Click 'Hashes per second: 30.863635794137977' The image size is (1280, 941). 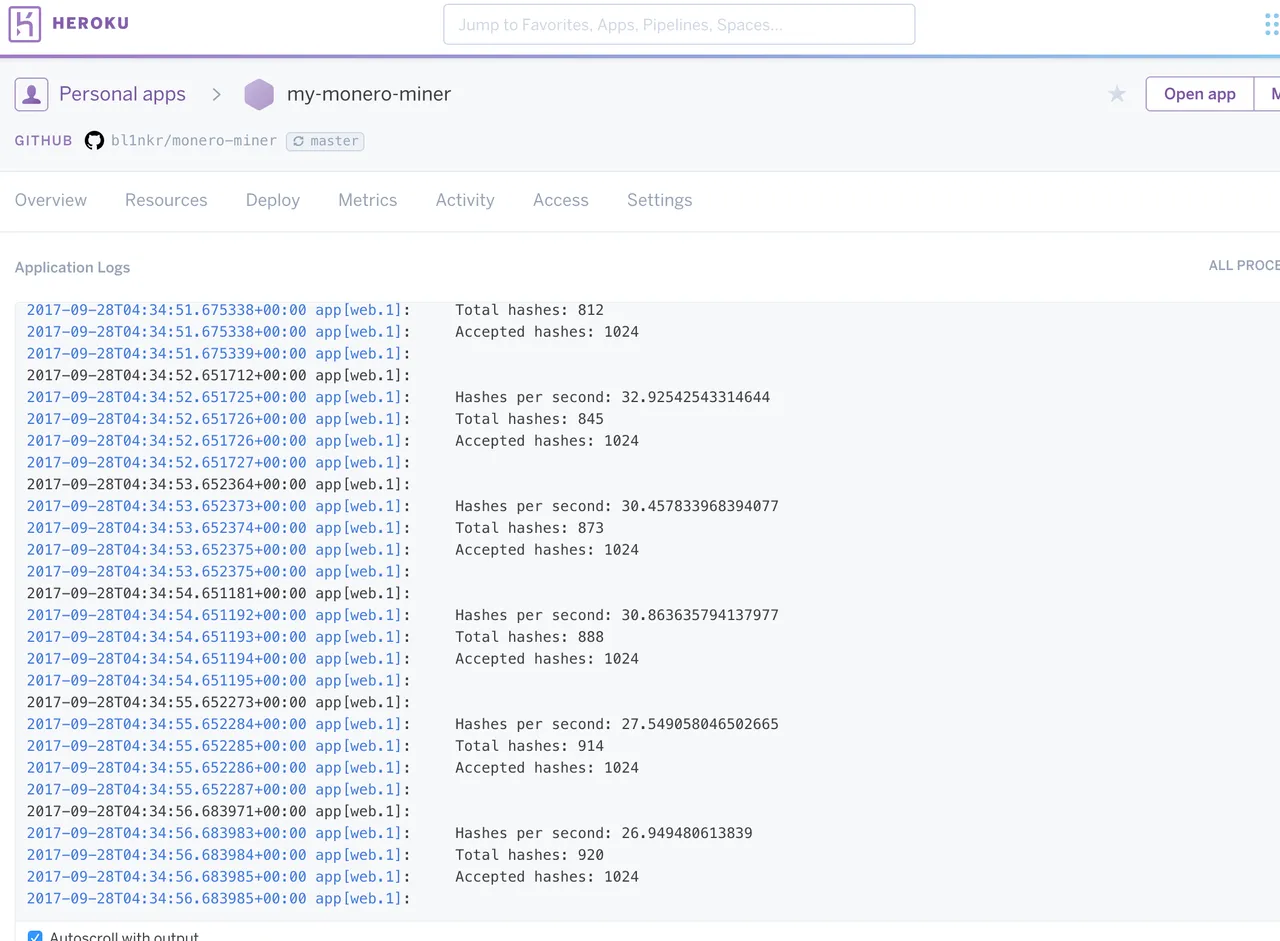tap(616, 615)
